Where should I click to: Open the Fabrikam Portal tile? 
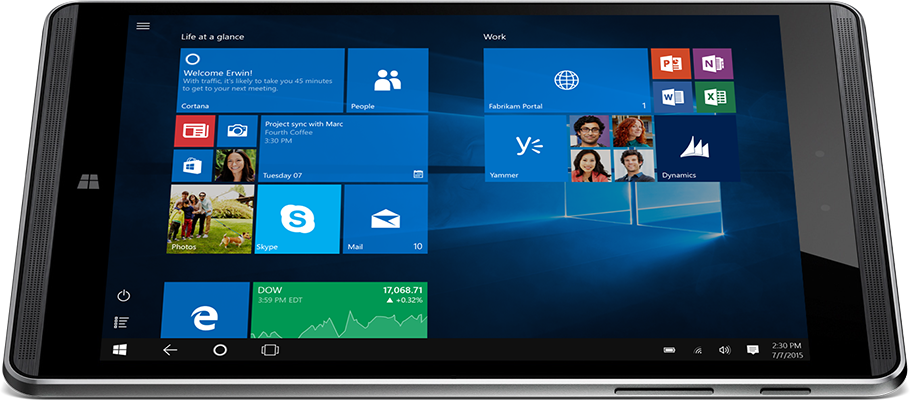point(566,80)
